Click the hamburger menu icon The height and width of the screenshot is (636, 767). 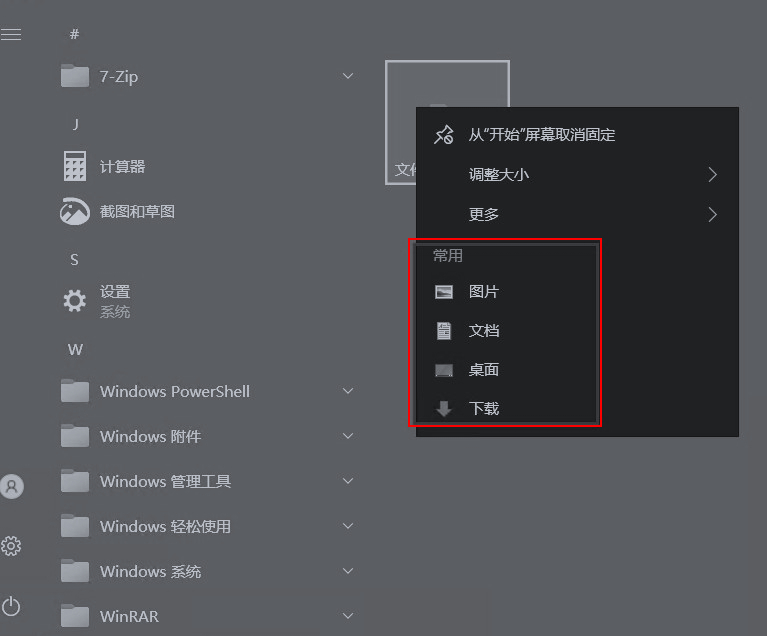point(11,34)
